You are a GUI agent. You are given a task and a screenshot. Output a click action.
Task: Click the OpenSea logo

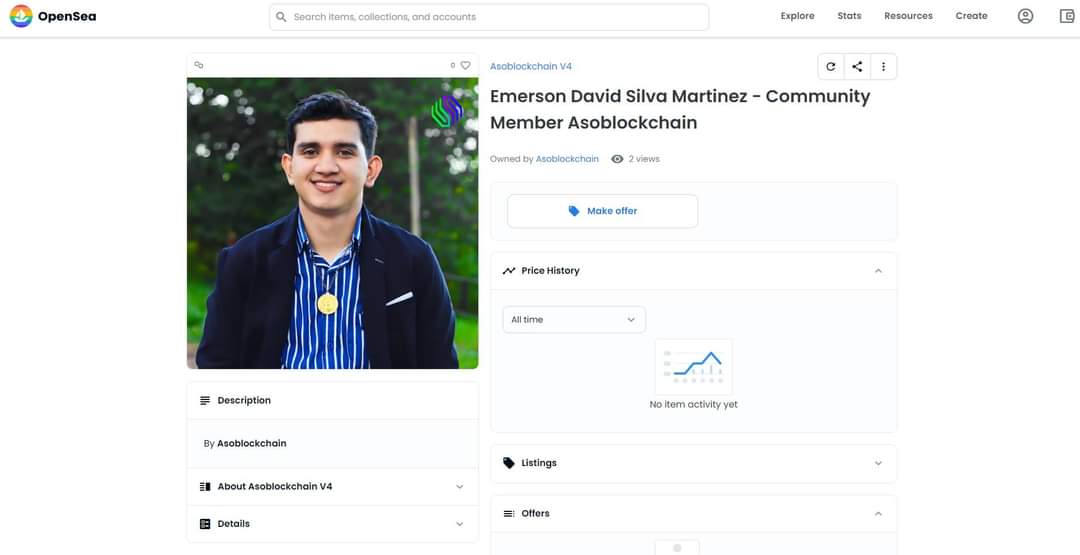click(x=53, y=16)
